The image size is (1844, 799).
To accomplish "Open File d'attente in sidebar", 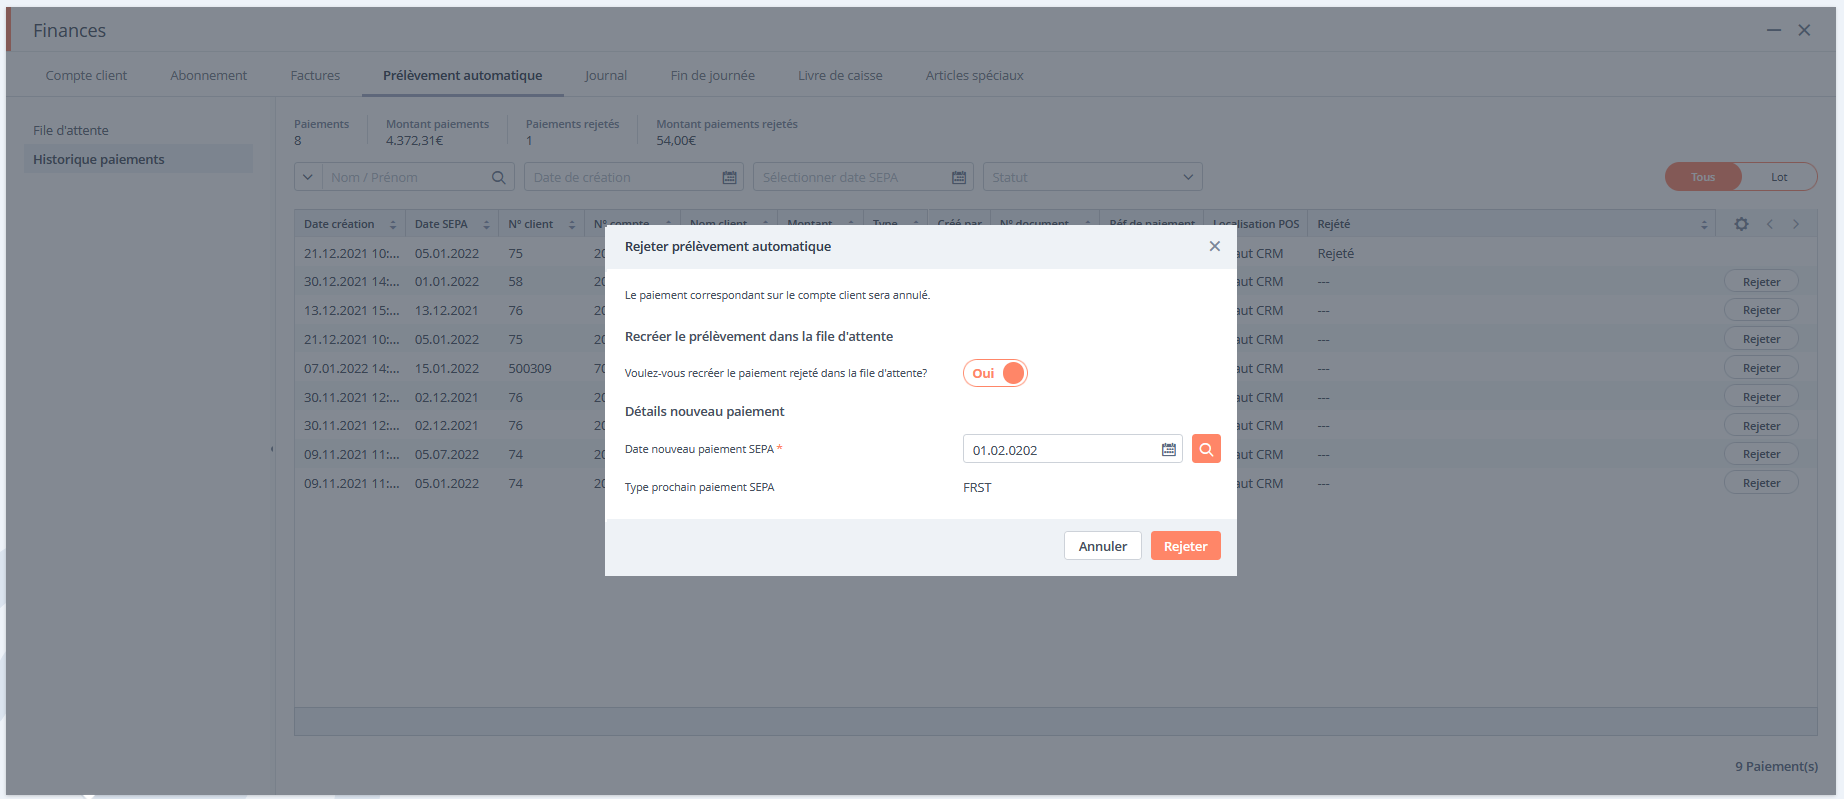I will [x=71, y=130].
